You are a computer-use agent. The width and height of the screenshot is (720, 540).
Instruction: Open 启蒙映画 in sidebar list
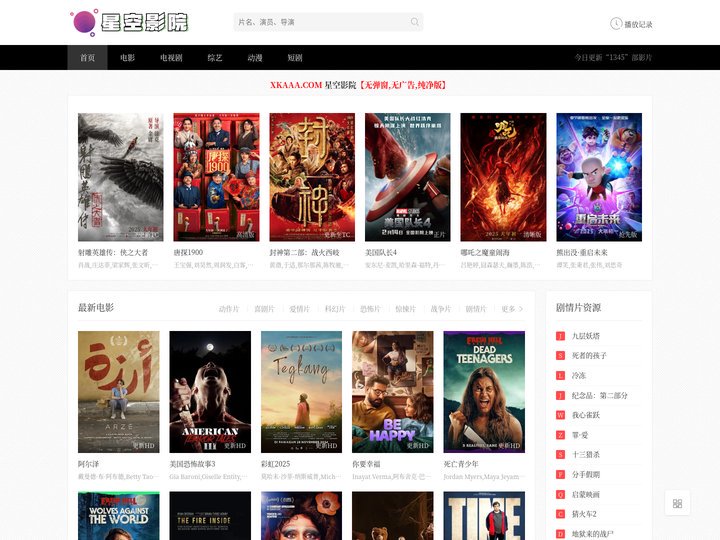pyautogui.click(x=585, y=495)
